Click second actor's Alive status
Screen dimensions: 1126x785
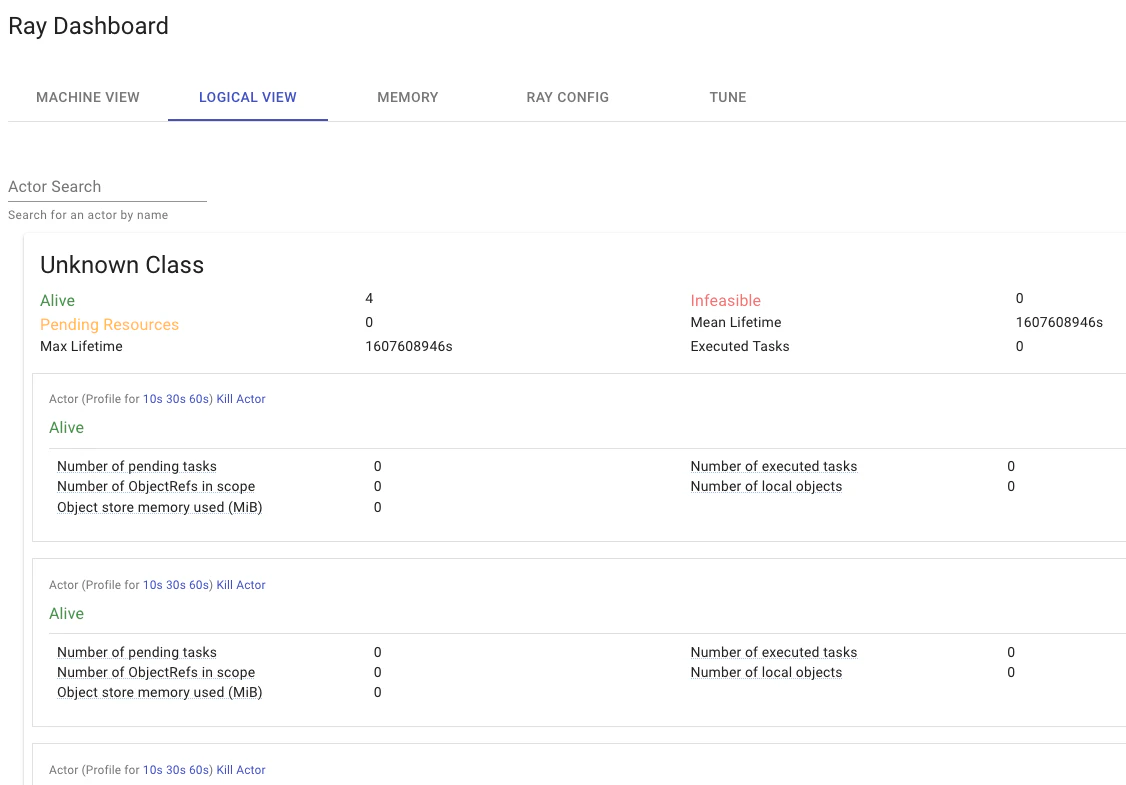click(x=66, y=614)
